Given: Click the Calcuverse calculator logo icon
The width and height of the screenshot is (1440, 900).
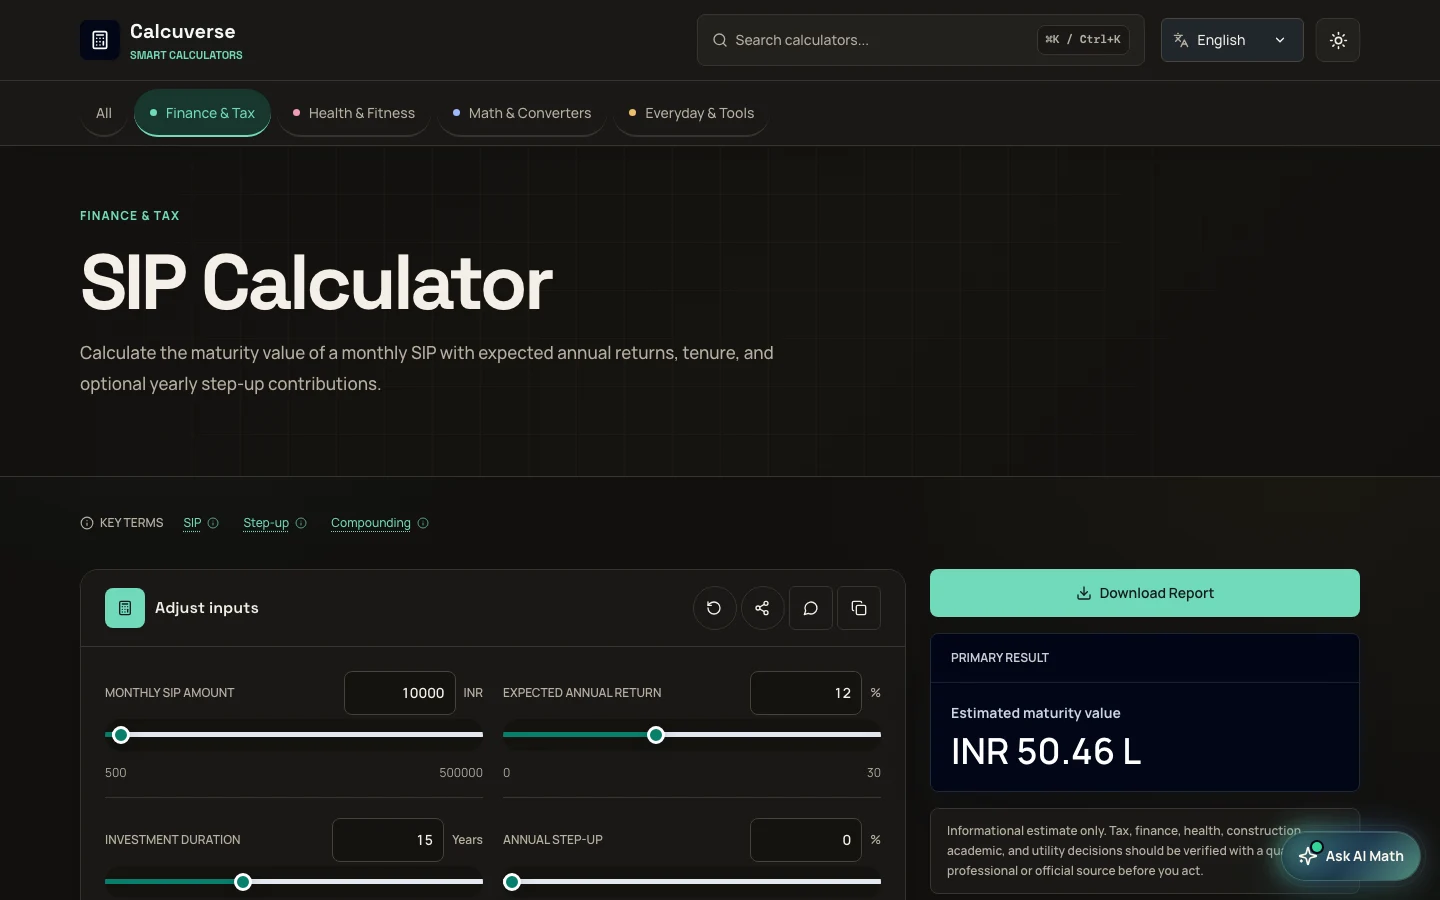Looking at the screenshot, I should coord(100,40).
